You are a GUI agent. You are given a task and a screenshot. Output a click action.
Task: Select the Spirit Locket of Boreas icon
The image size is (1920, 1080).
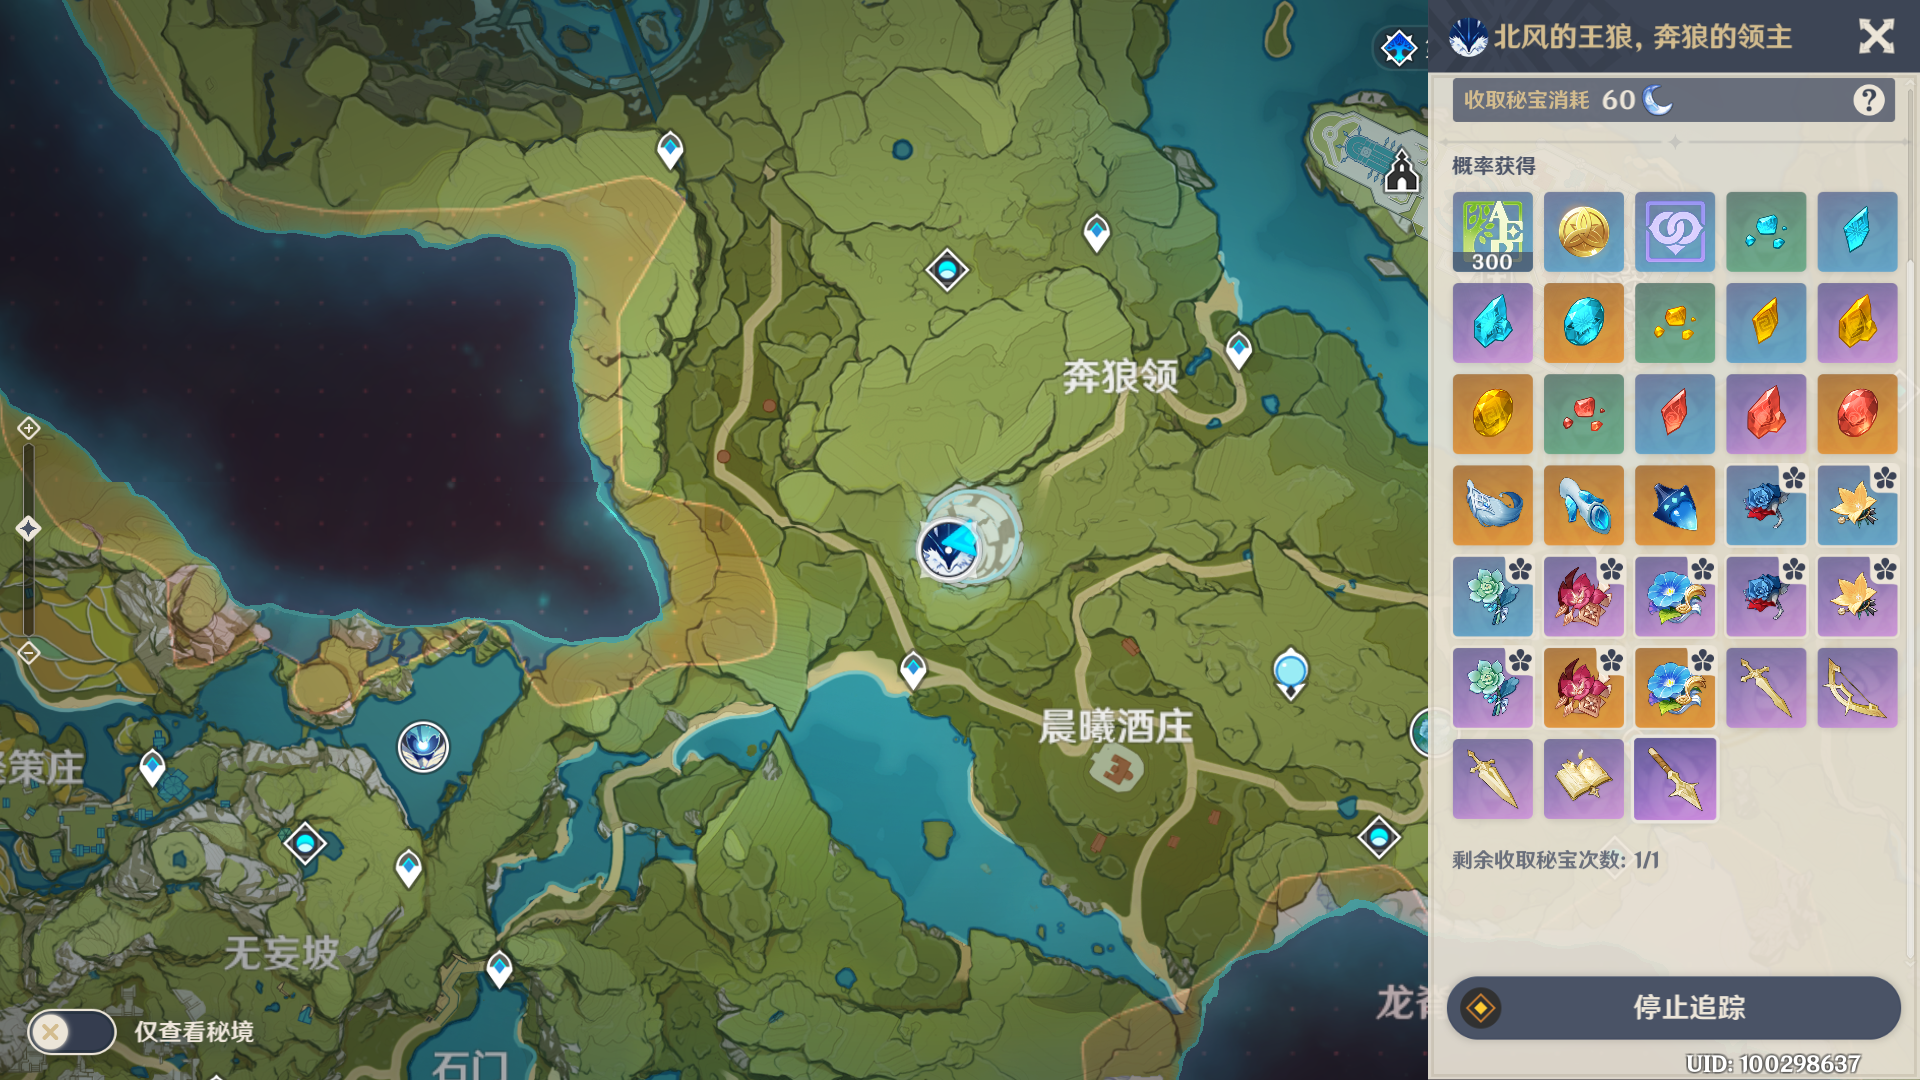click(1675, 505)
